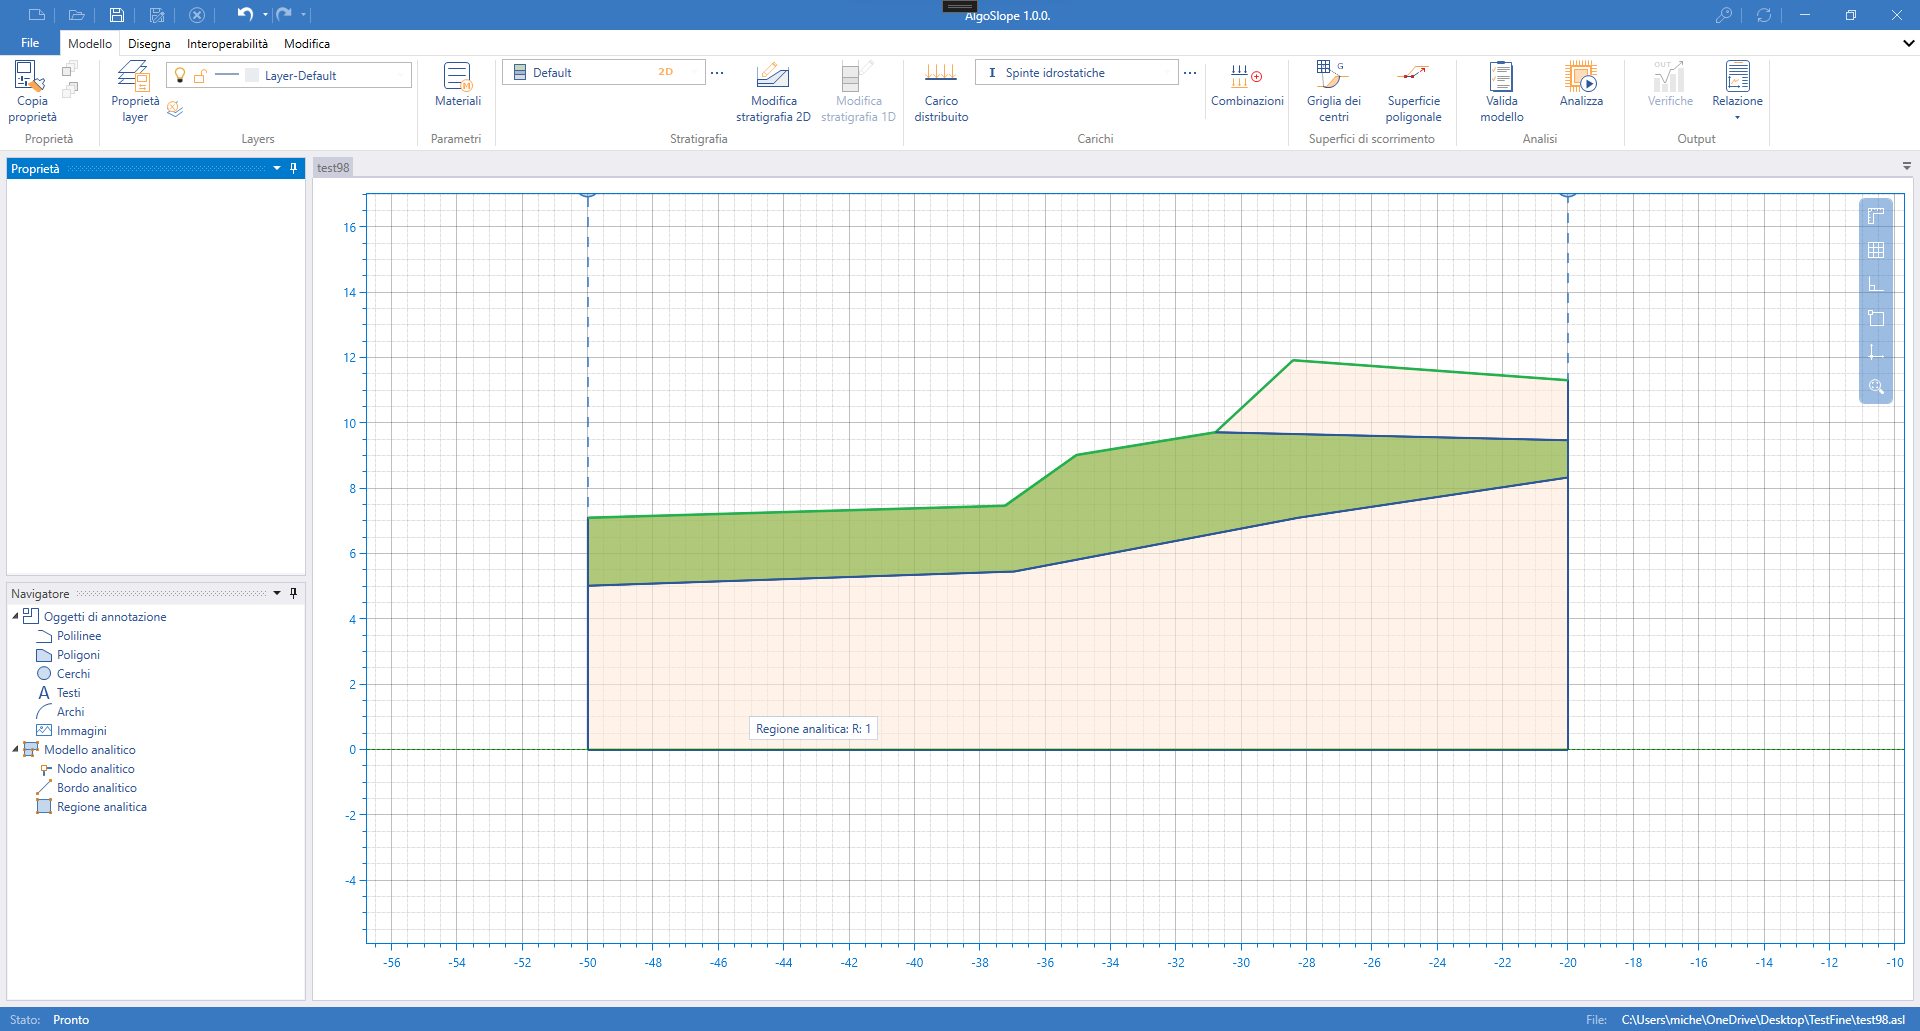Toggle the layer lock icon
The image size is (1920, 1031).
coord(200,75)
